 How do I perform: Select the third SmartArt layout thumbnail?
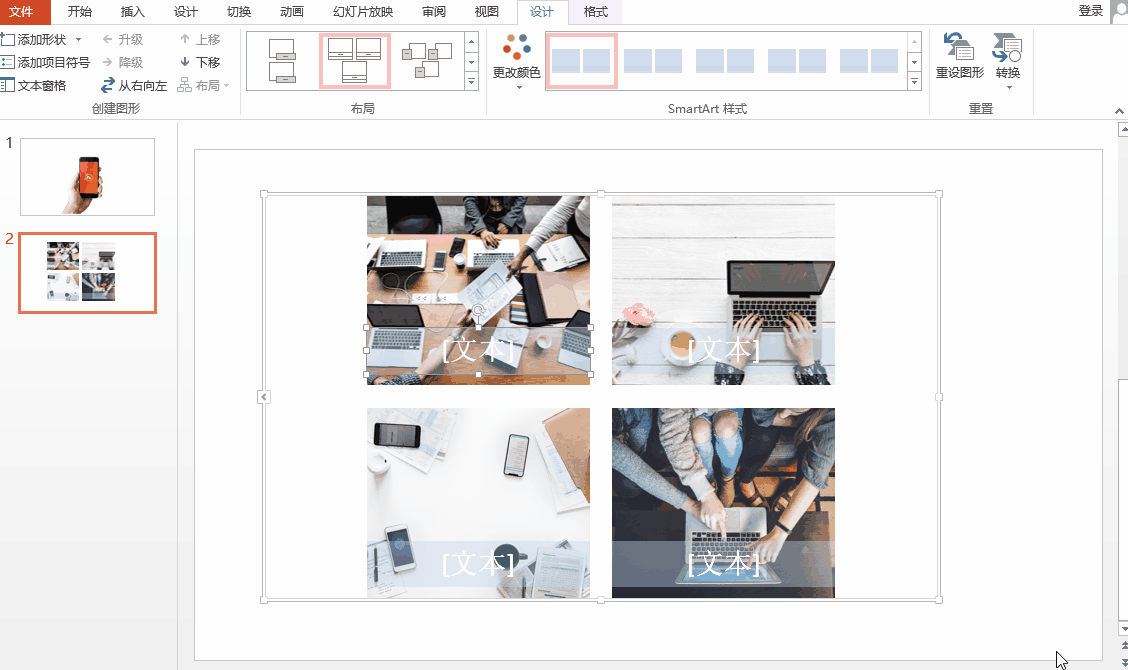pos(427,61)
